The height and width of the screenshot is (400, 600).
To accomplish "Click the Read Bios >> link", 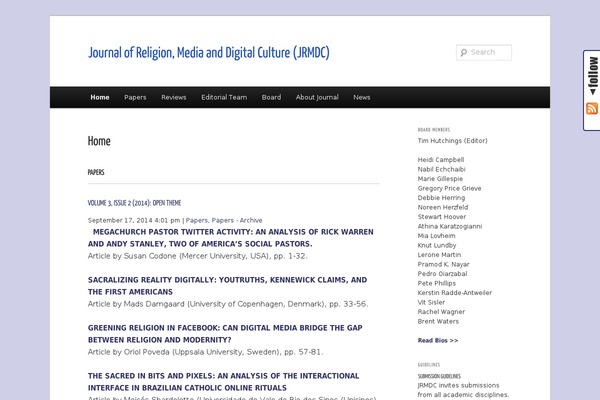I will [x=438, y=340].
